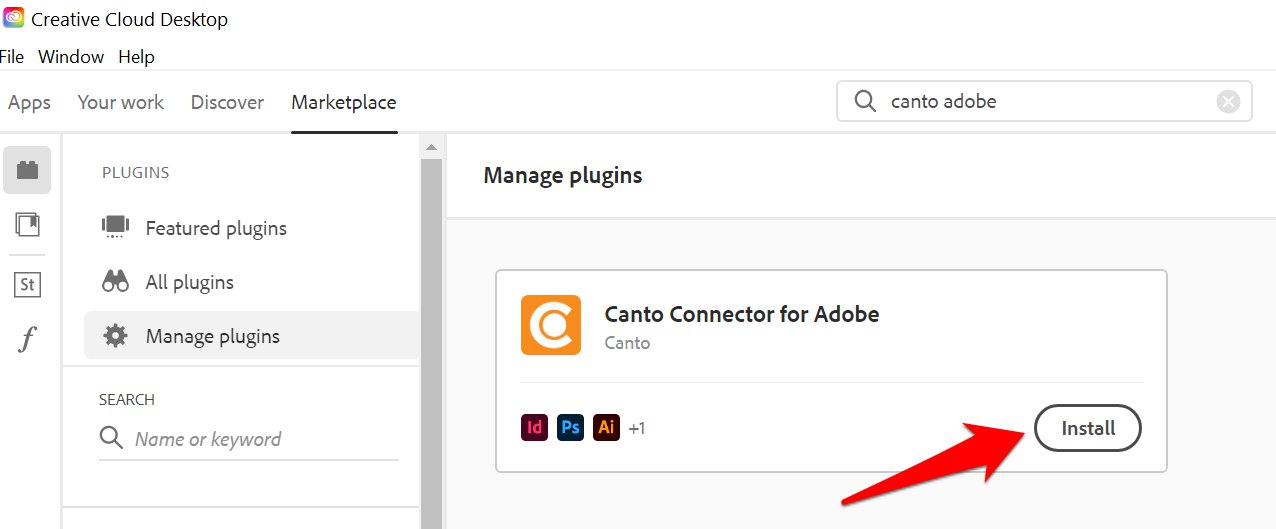
Task: Click the Photoshop app badge
Action: click(x=570, y=428)
